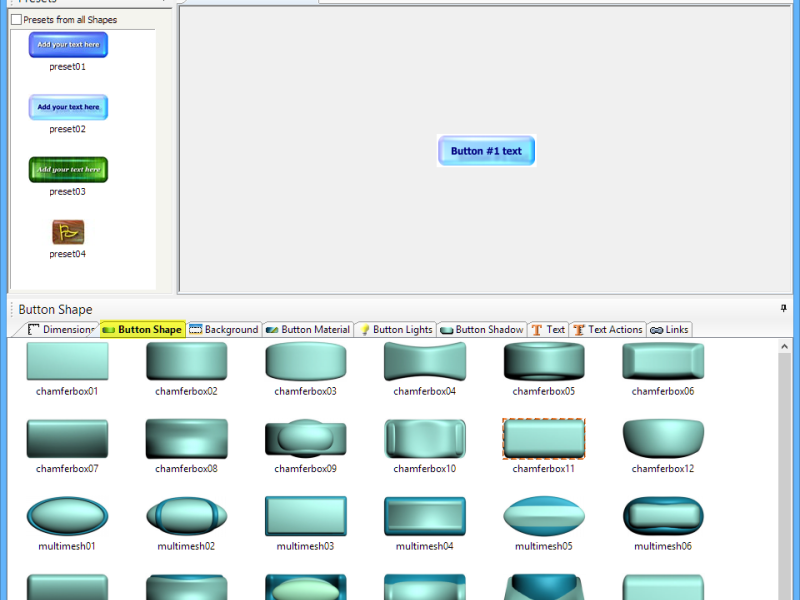The height and width of the screenshot is (600, 800).
Task: Click the chamferbox11 label text
Action: pos(544,468)
